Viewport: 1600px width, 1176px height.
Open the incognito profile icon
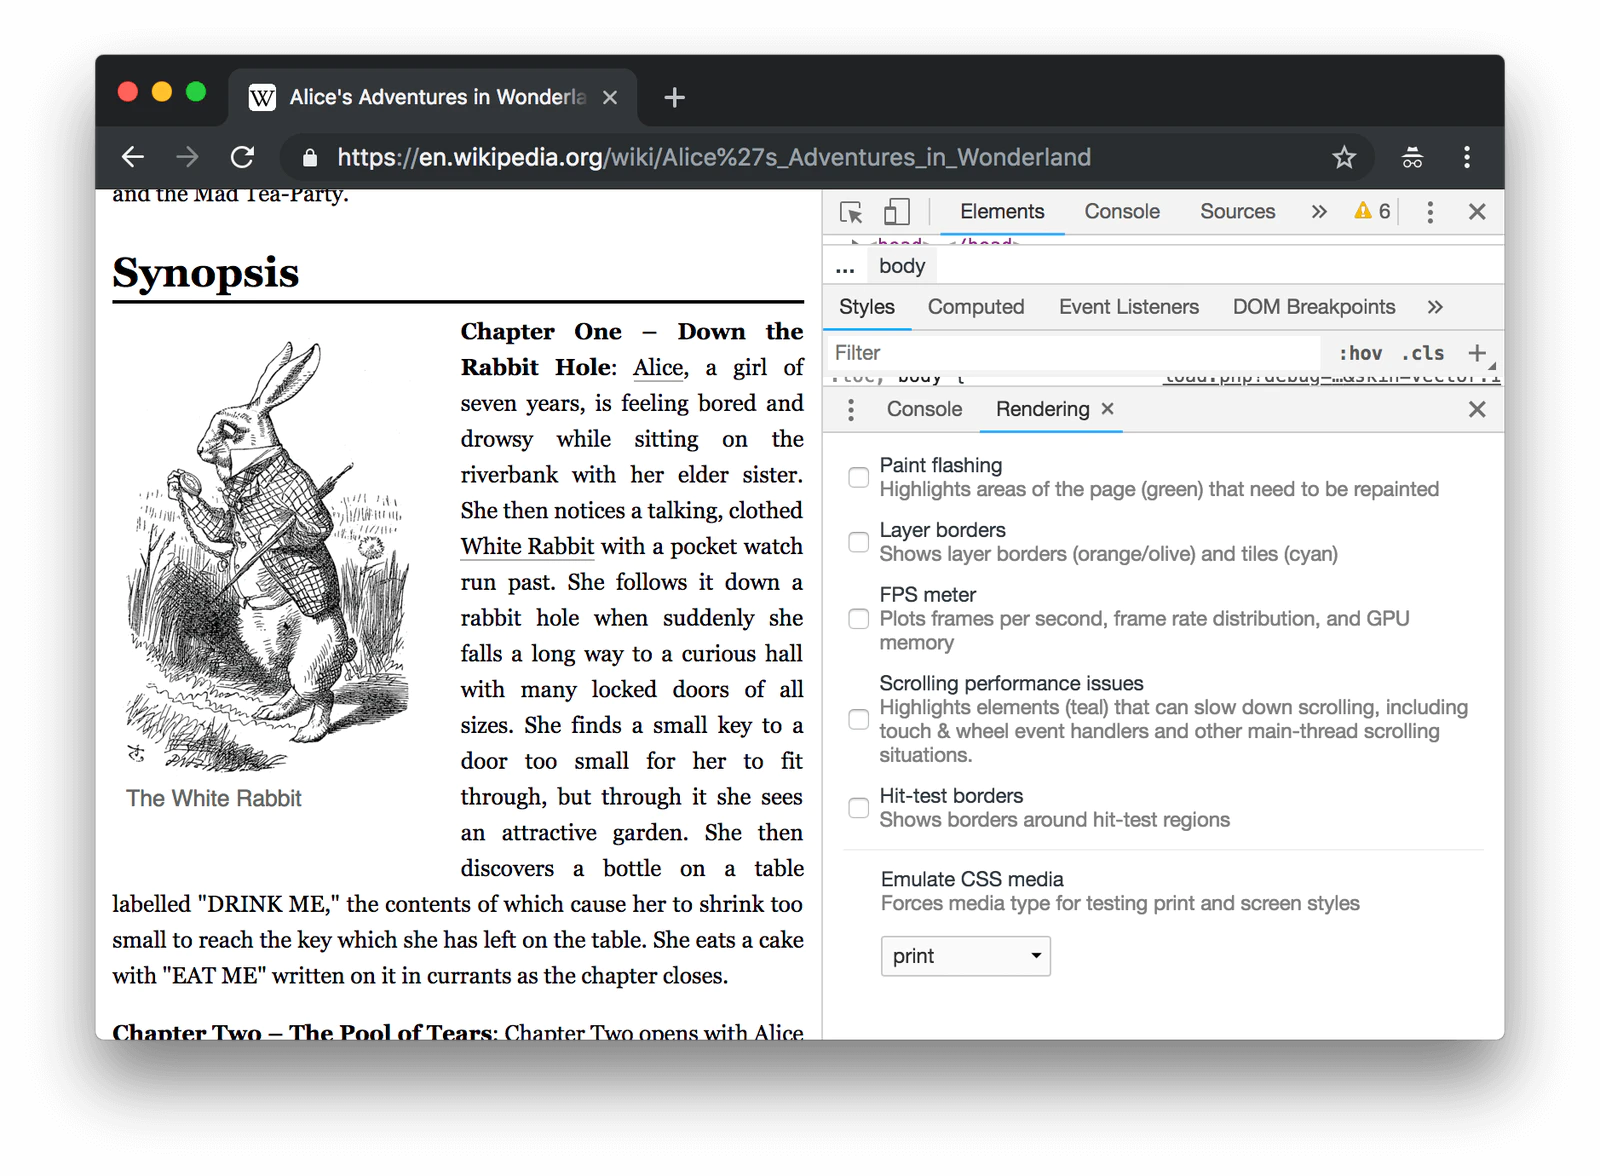1412,157
